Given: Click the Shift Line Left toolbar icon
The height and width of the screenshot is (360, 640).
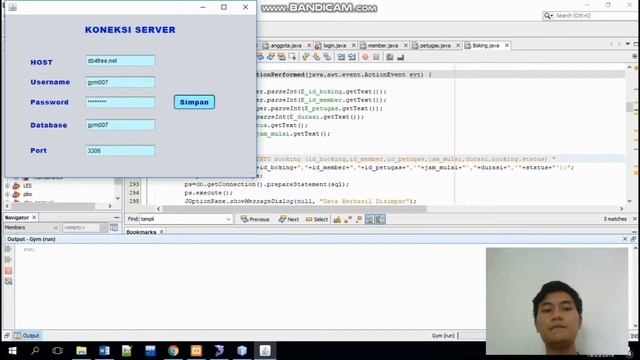Looking at the screenshot, I should coord(341,57).
